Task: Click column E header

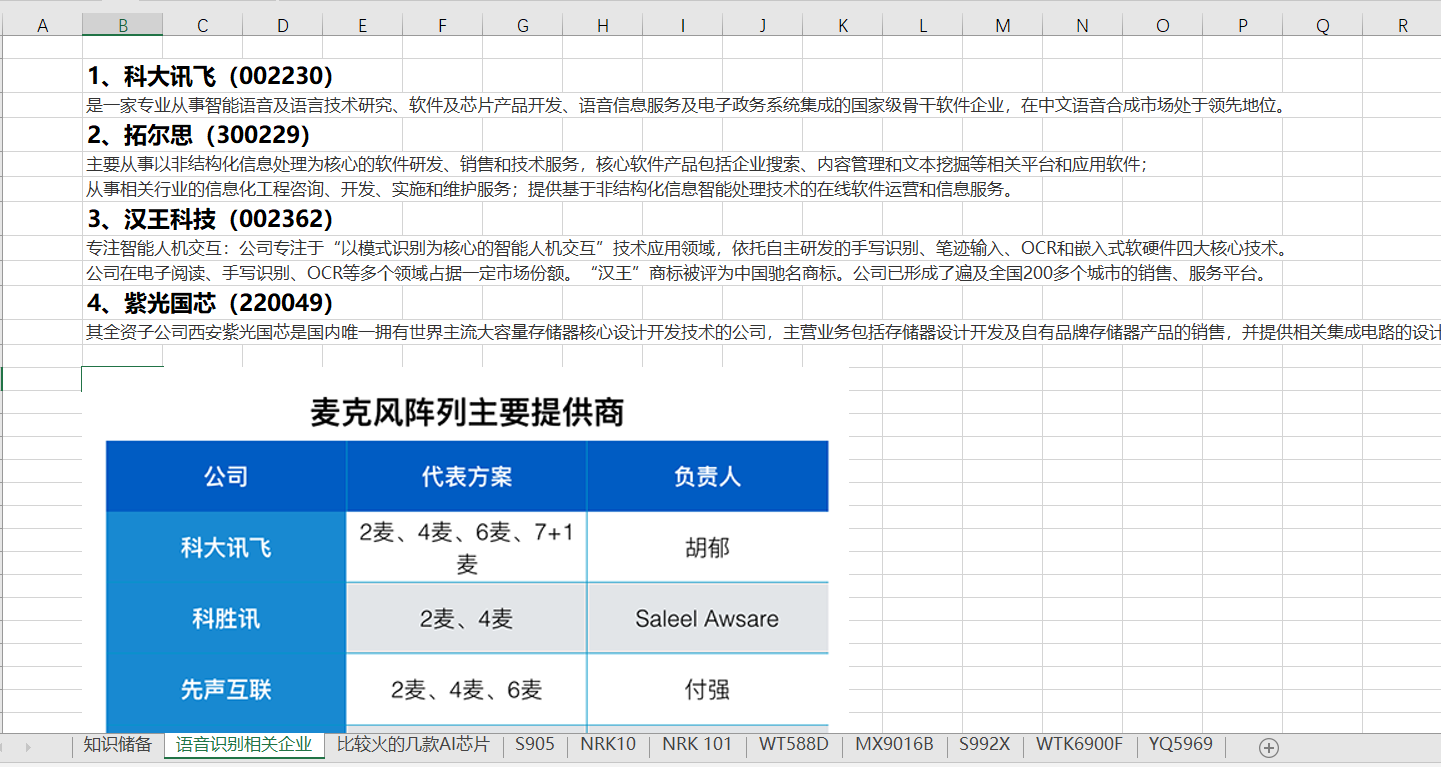Action: click(363, 26)
